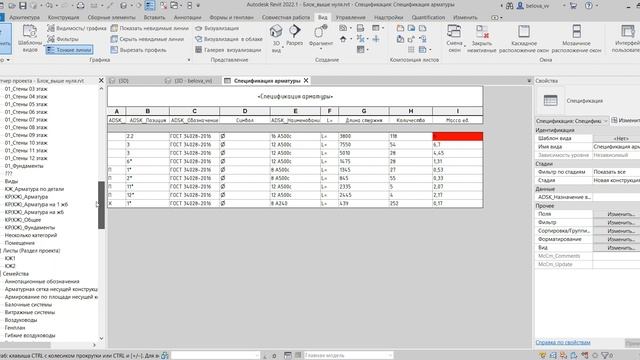
Task: Open Интерфейс пользователя options
Action: 626,39
